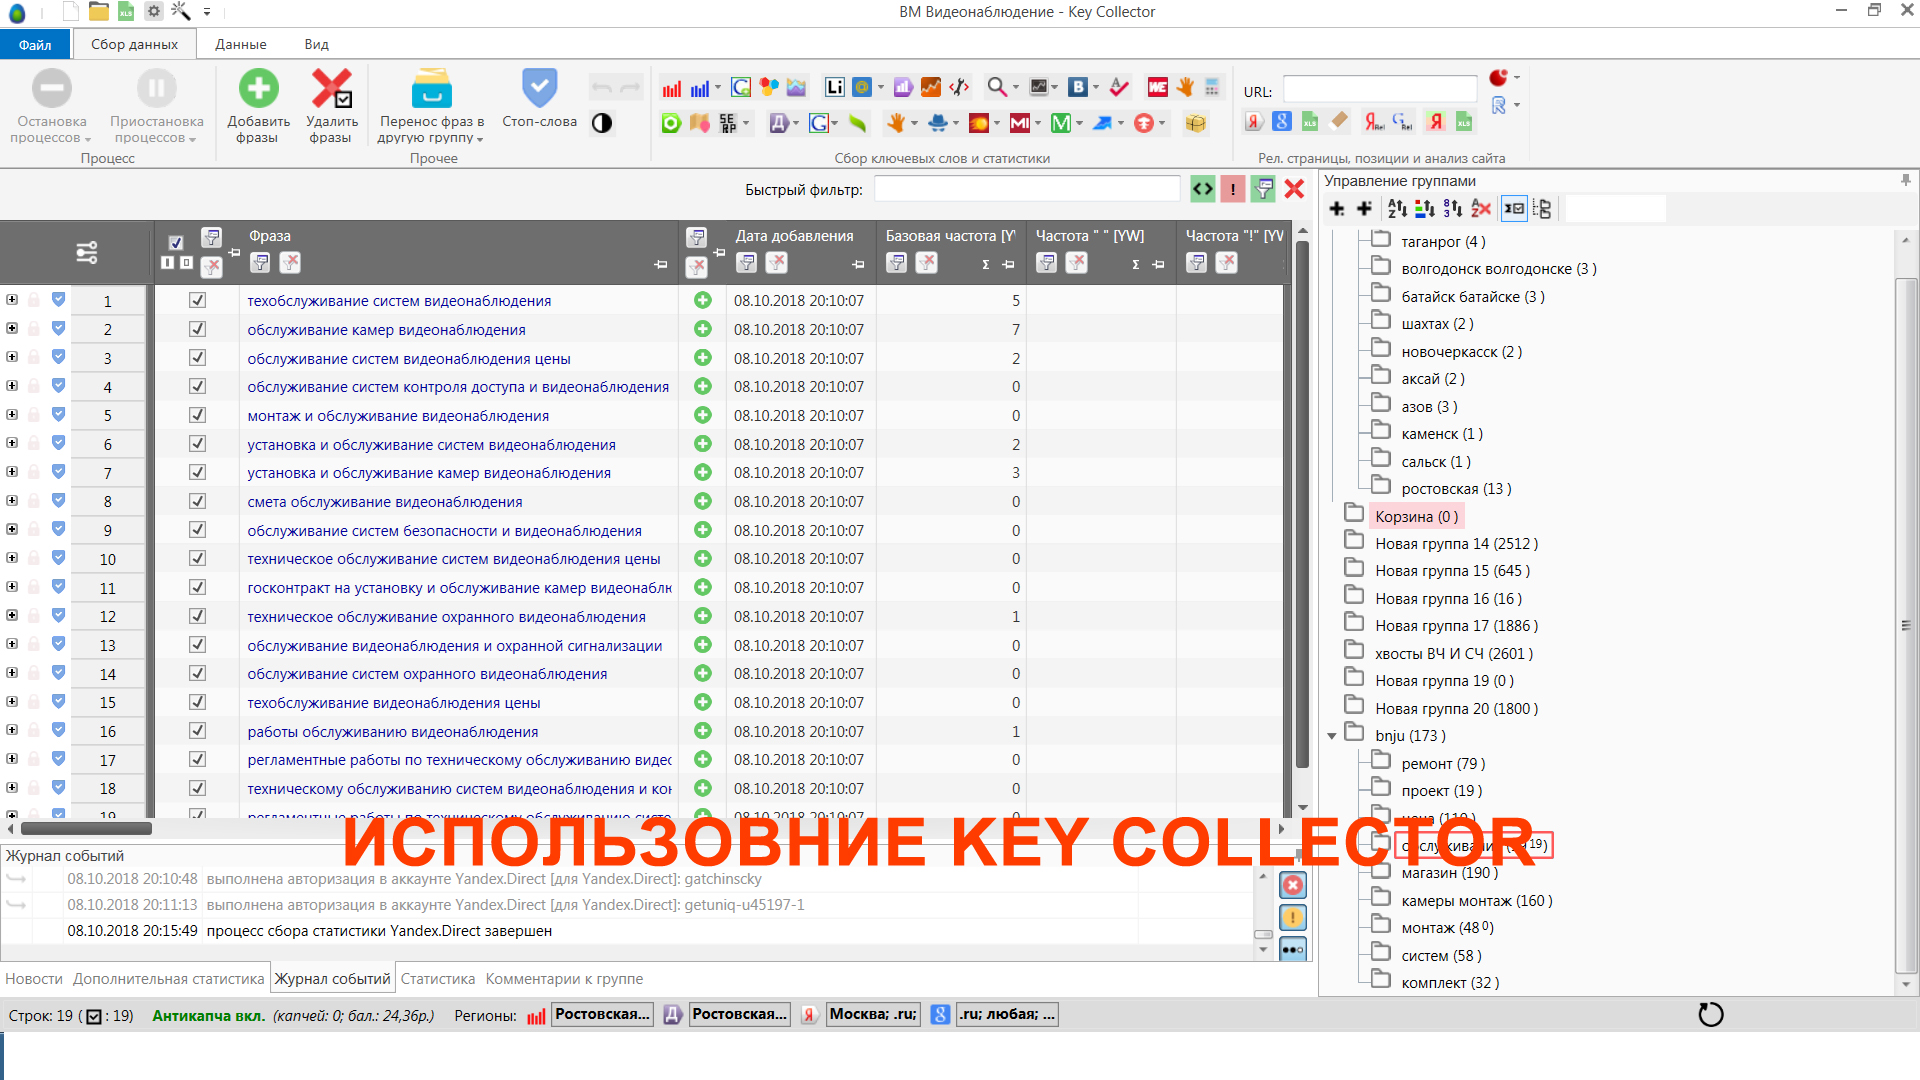Uncheck the checkbox for row 2 phrase
1920x1080 pixels.
point(197,329)
